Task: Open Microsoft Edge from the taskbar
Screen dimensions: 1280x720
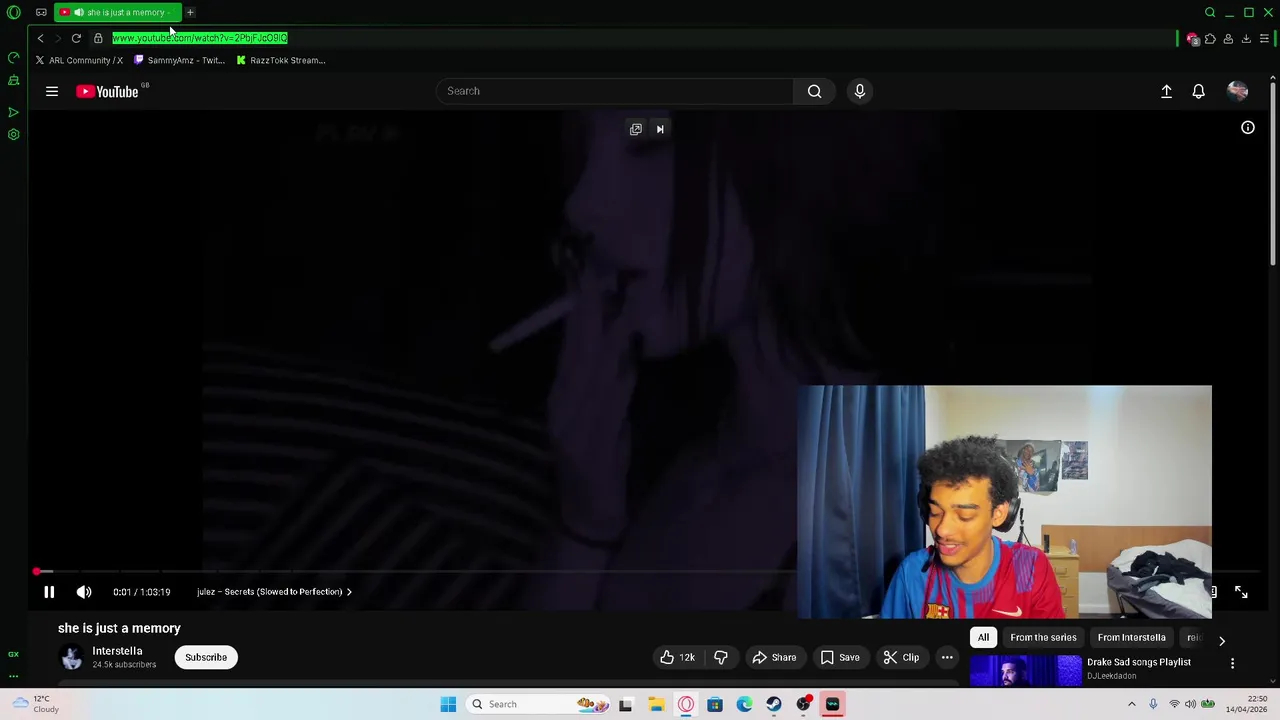Action: [744, 704]
